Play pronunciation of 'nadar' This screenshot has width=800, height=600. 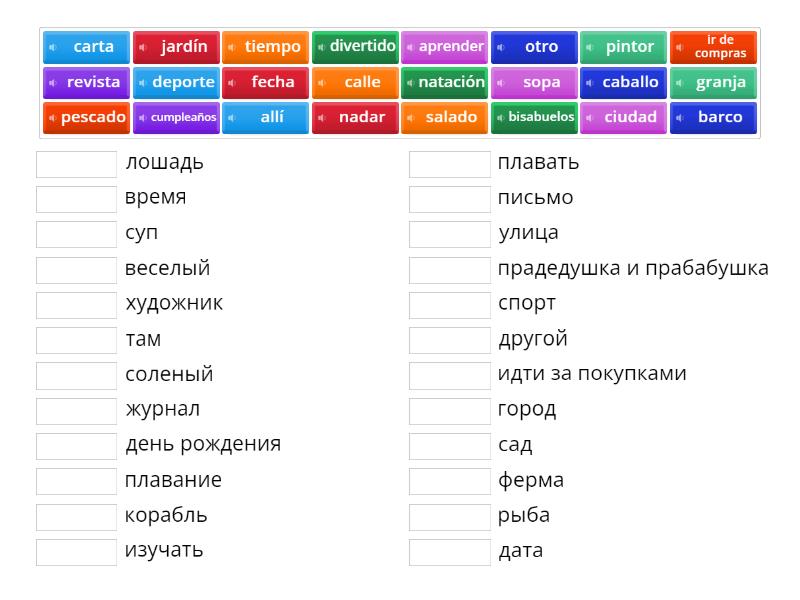tap(322, 118)
